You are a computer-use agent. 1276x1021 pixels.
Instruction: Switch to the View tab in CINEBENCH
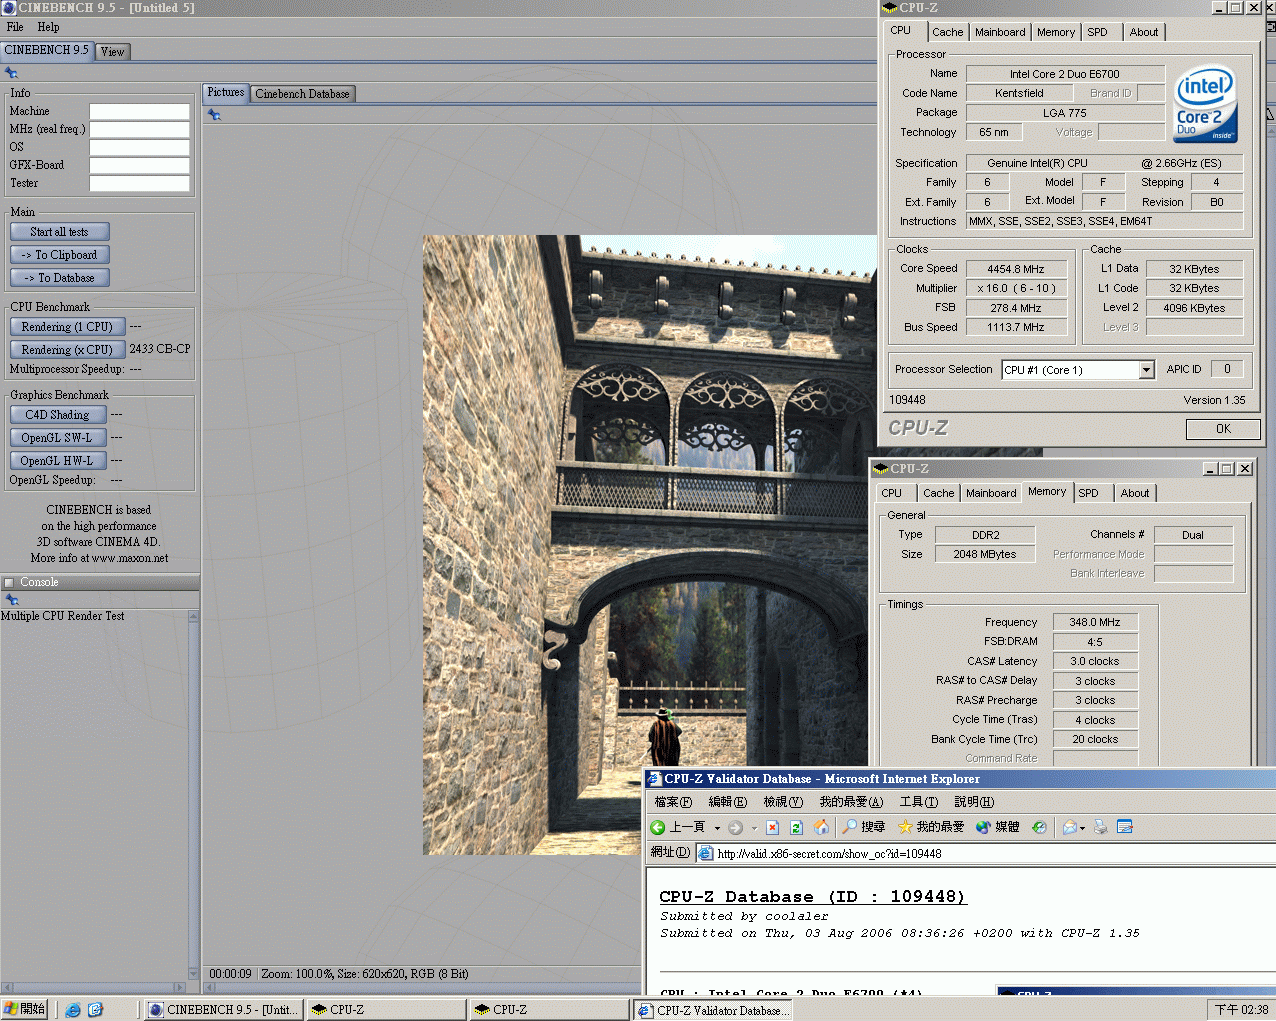(x=113, y=52)
